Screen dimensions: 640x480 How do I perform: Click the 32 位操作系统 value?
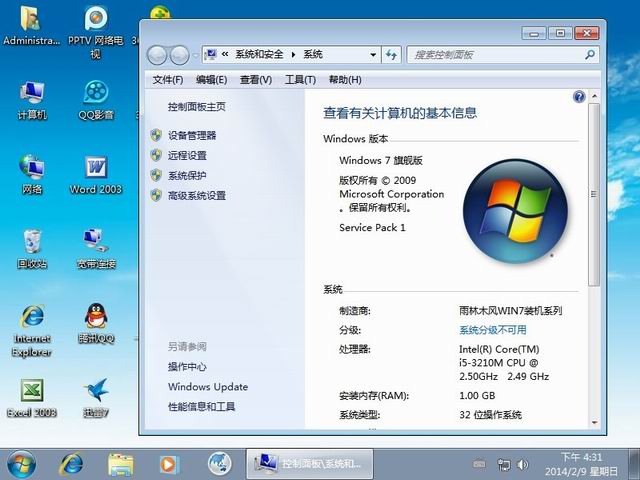[x=490, y=415]
